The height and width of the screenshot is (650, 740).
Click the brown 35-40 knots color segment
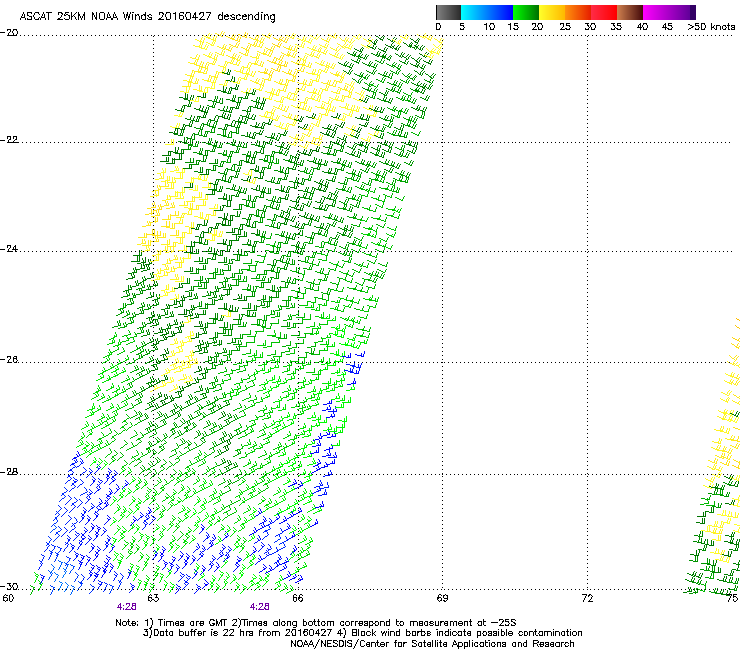point(630,12)
